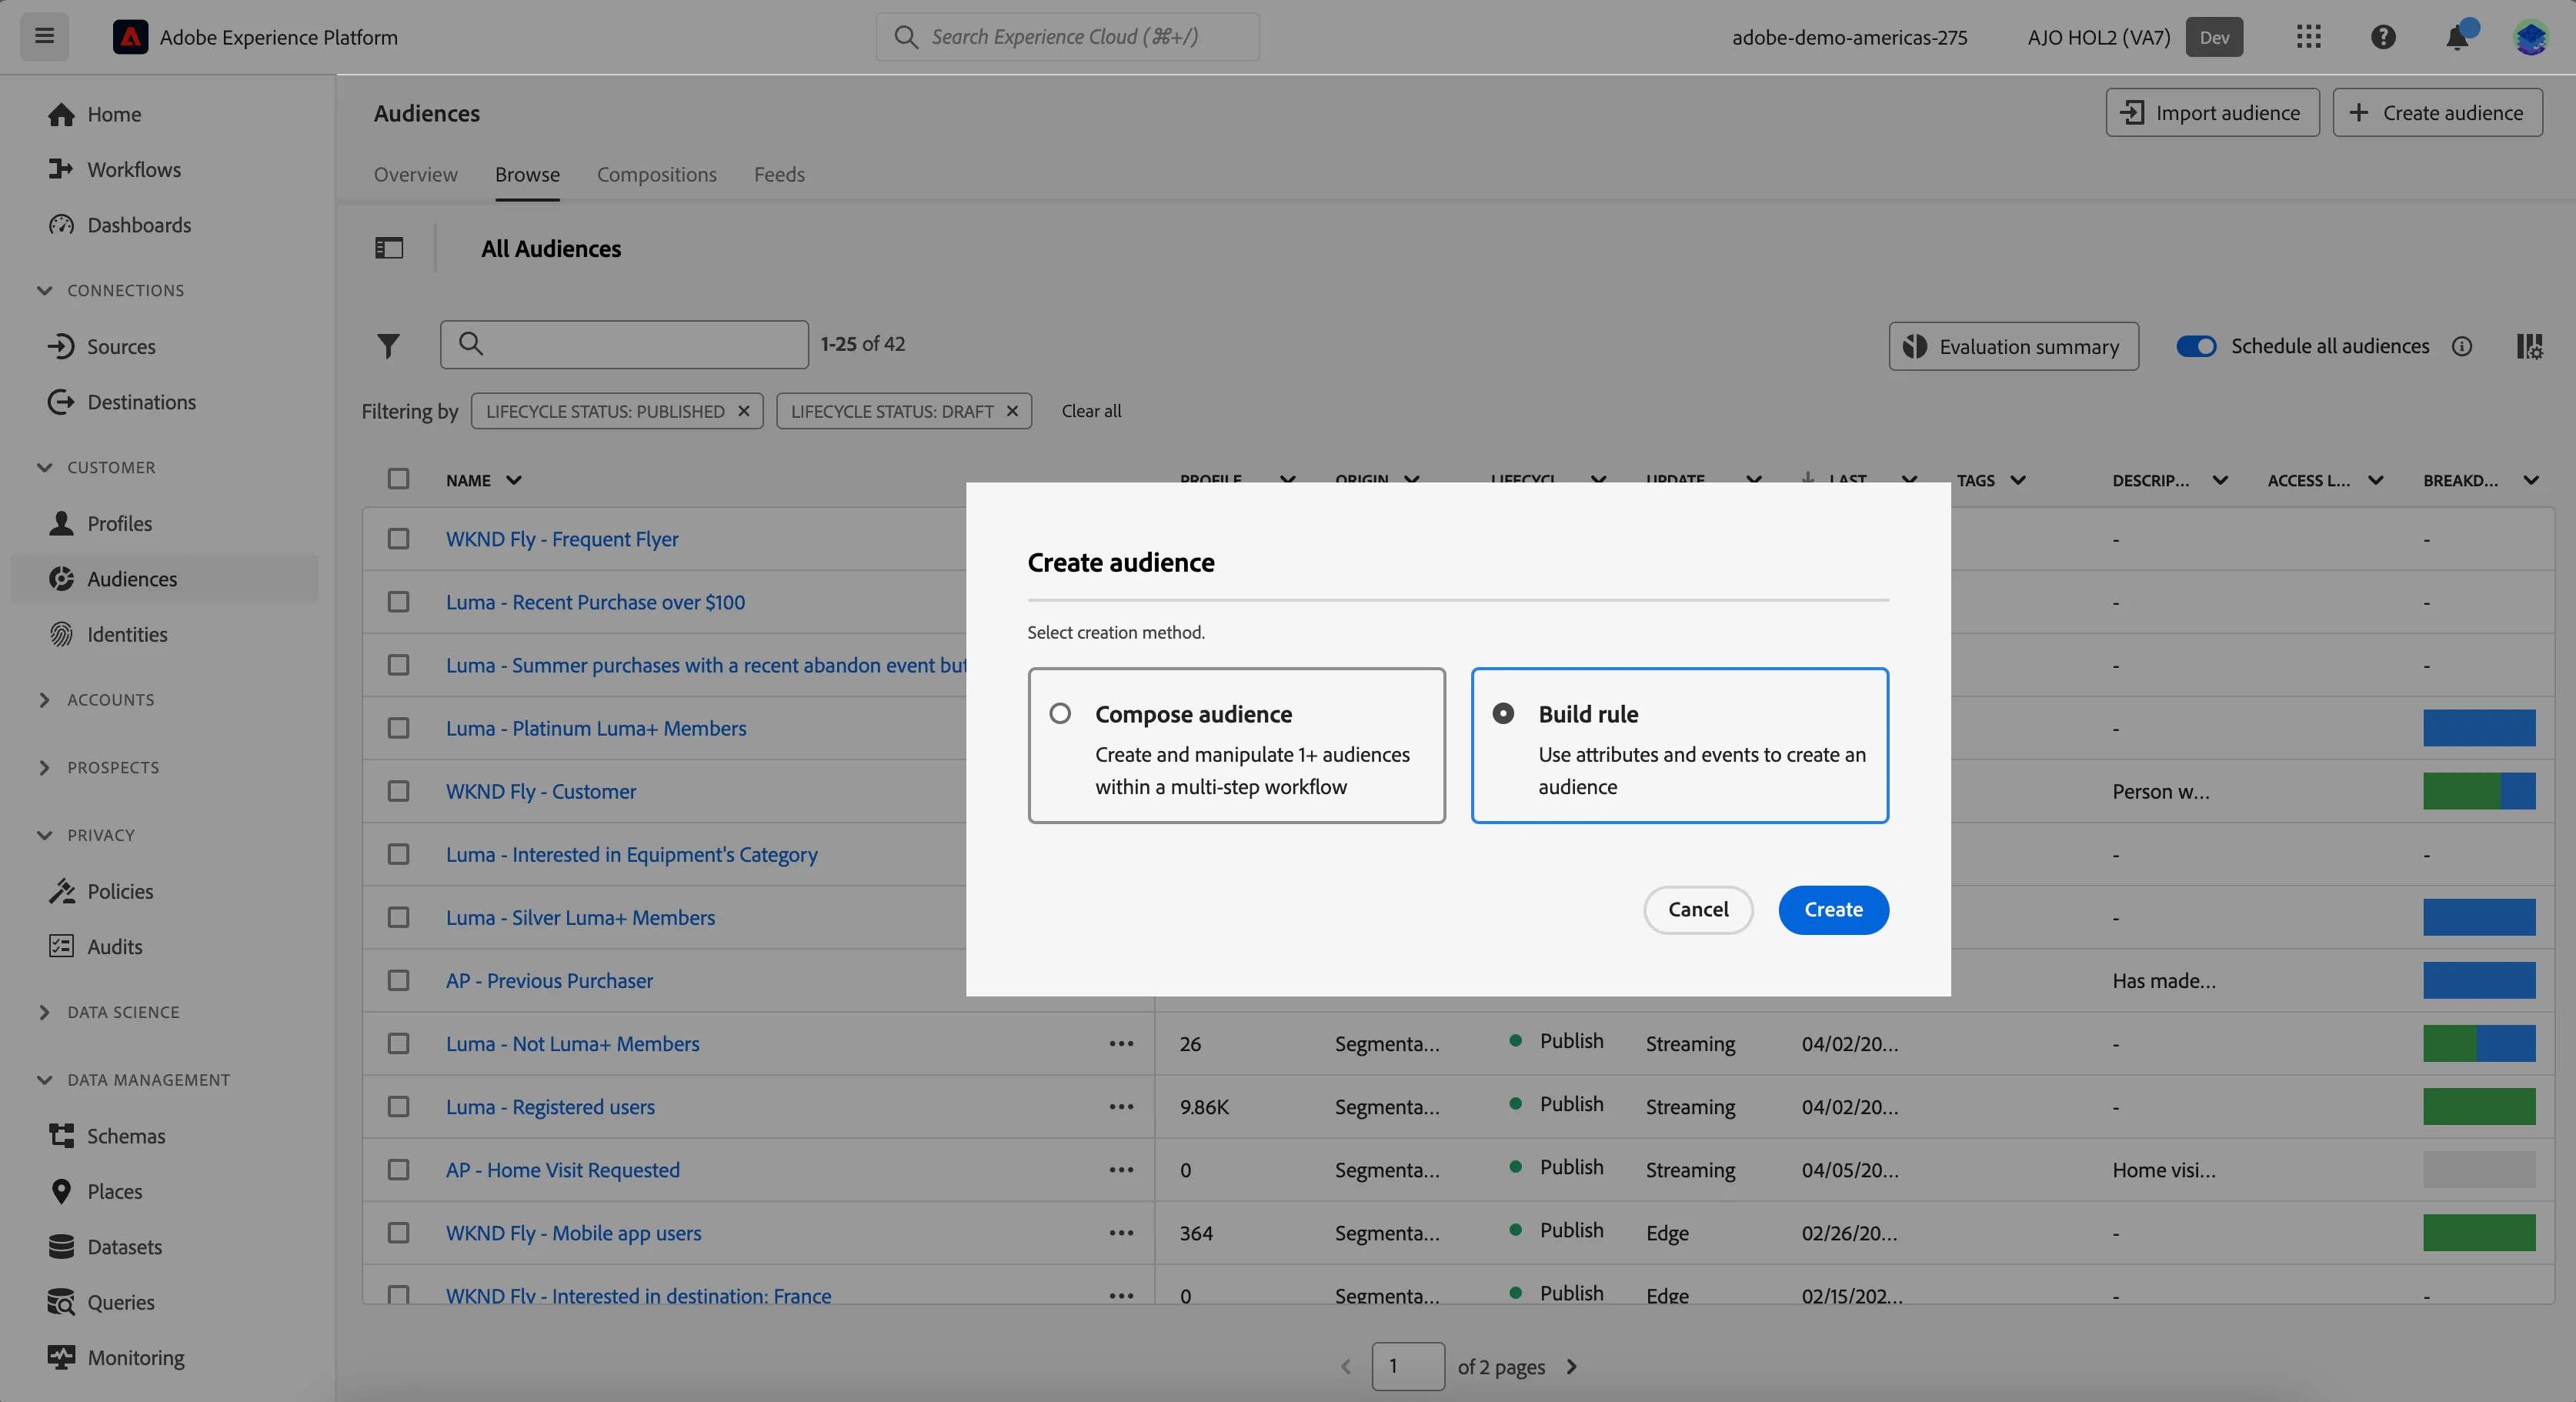Image resolution: width=2576 pixels, height=1402 pixels.
Task: Open the help question mark icon
Action: (2383, 37)
